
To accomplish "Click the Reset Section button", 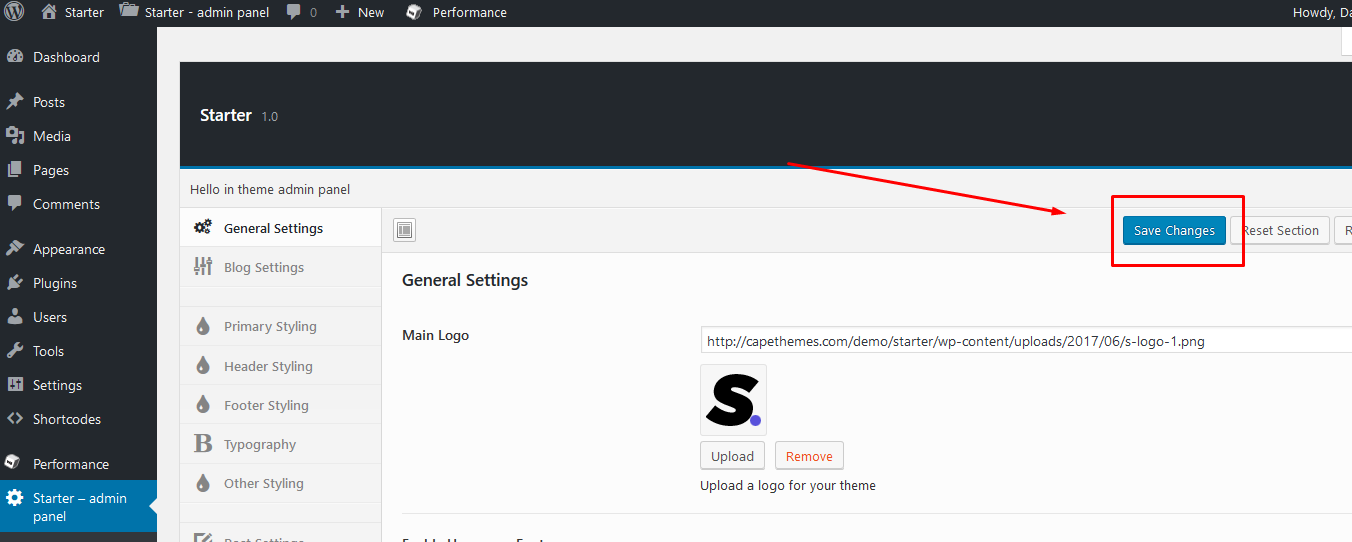I will 1280,230.
